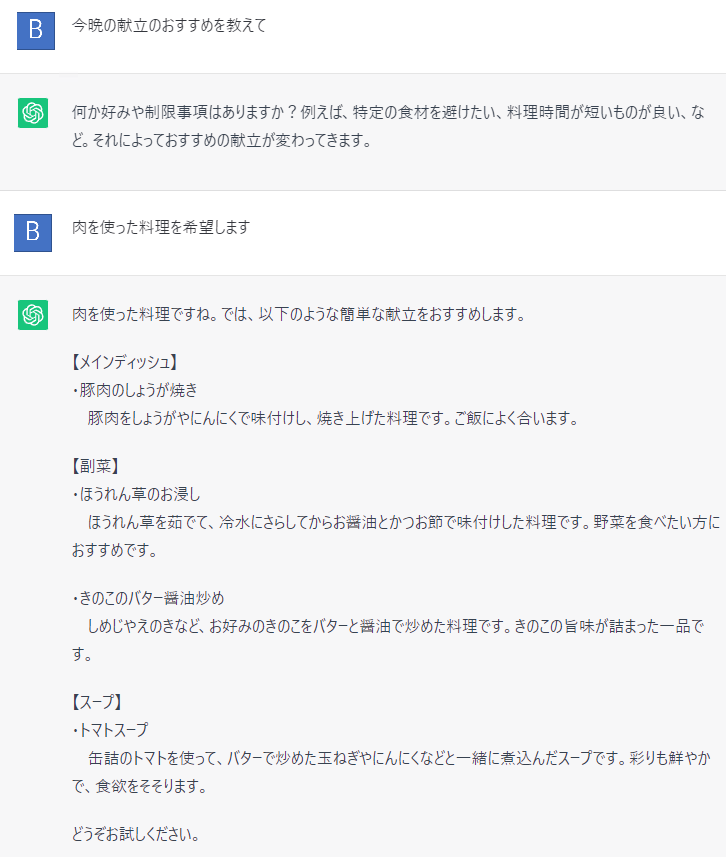This screenshot has height=857, width=726.
Task: Click the second ChatGPT logo icon
Action: pos(33,315)
